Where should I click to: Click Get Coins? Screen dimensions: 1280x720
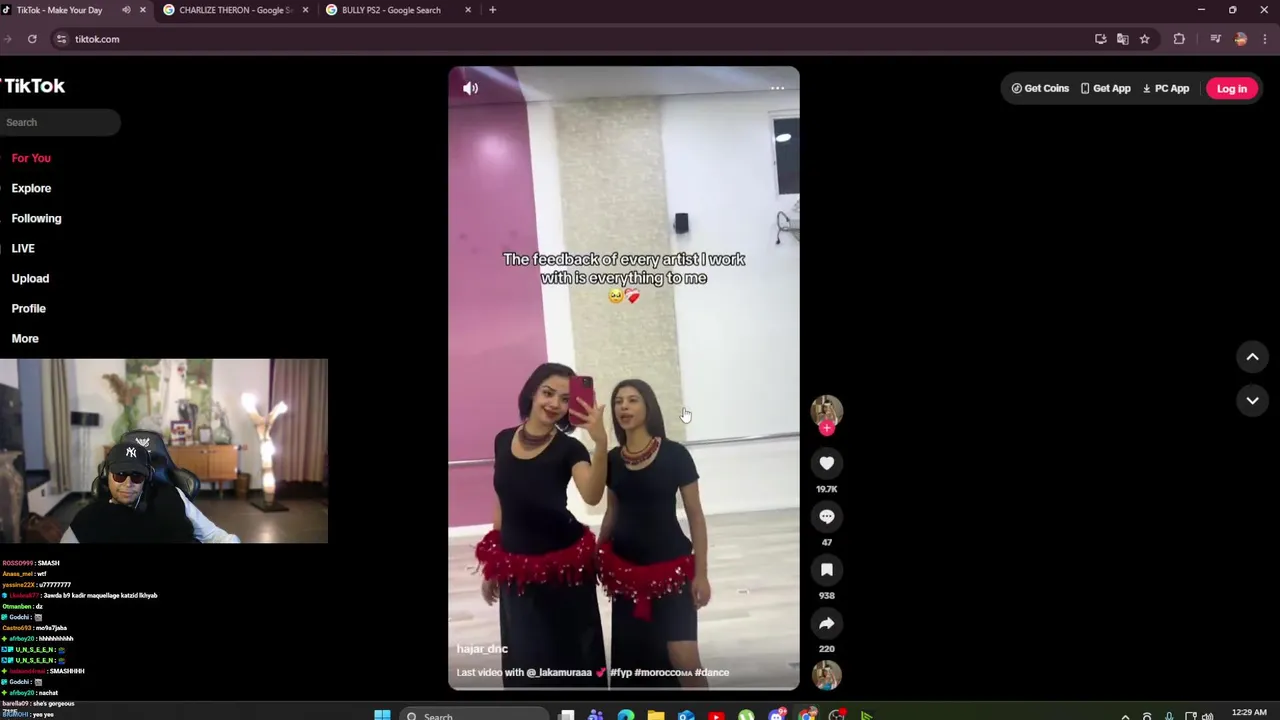click(x=1040, y=88)
